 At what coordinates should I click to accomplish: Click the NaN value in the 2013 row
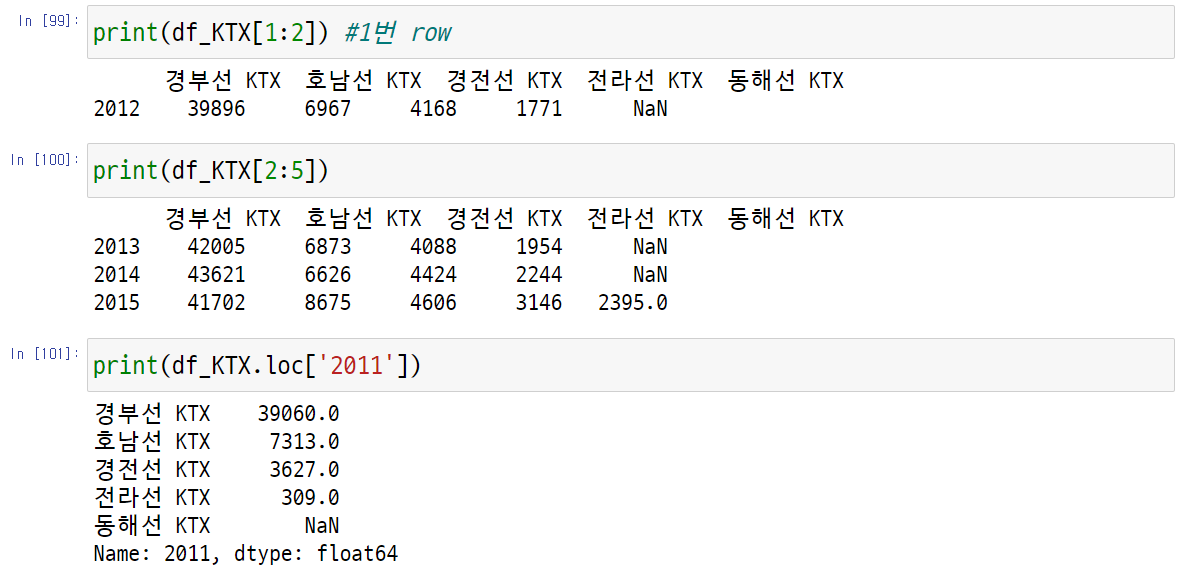650,247
